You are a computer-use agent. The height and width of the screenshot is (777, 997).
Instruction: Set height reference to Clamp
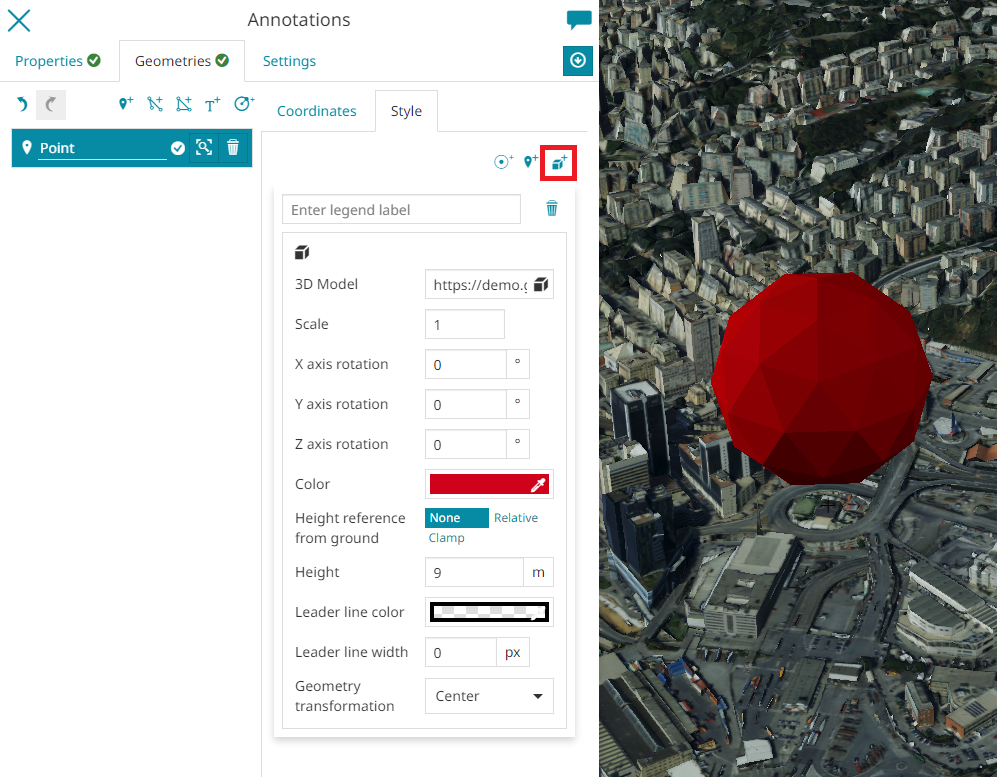[447, 538]
